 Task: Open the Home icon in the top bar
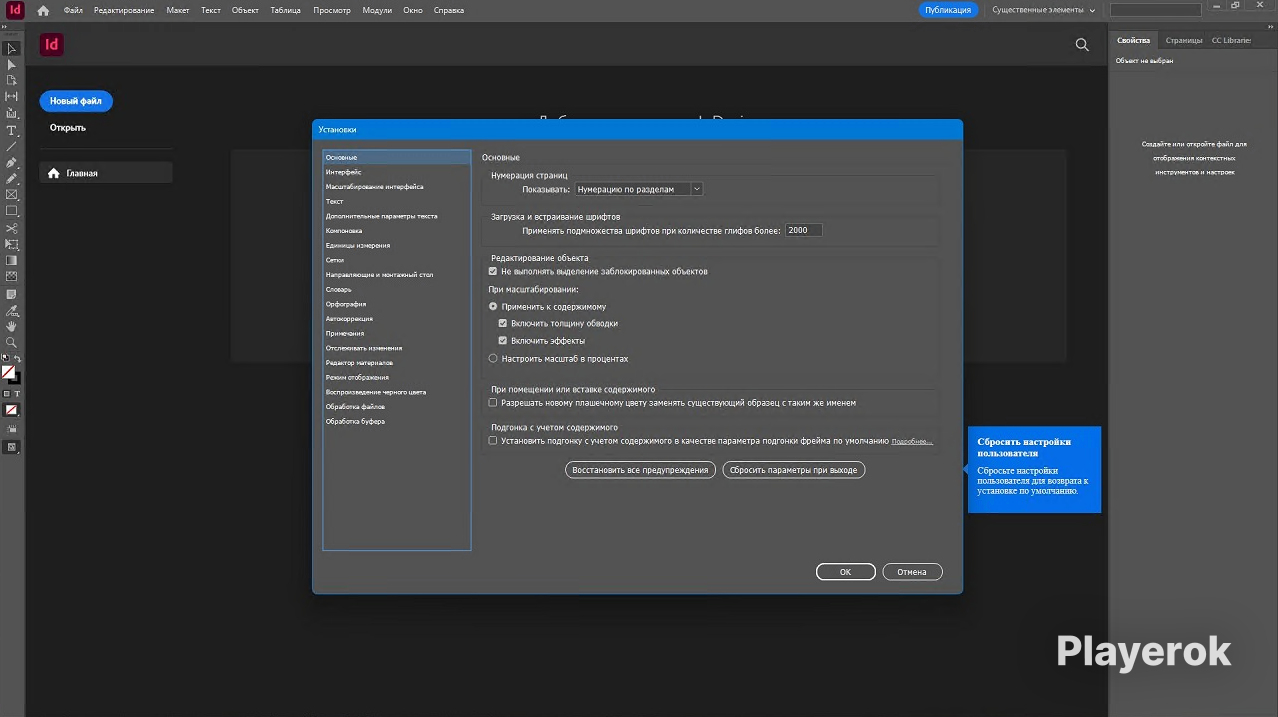(x=42, y=10)
